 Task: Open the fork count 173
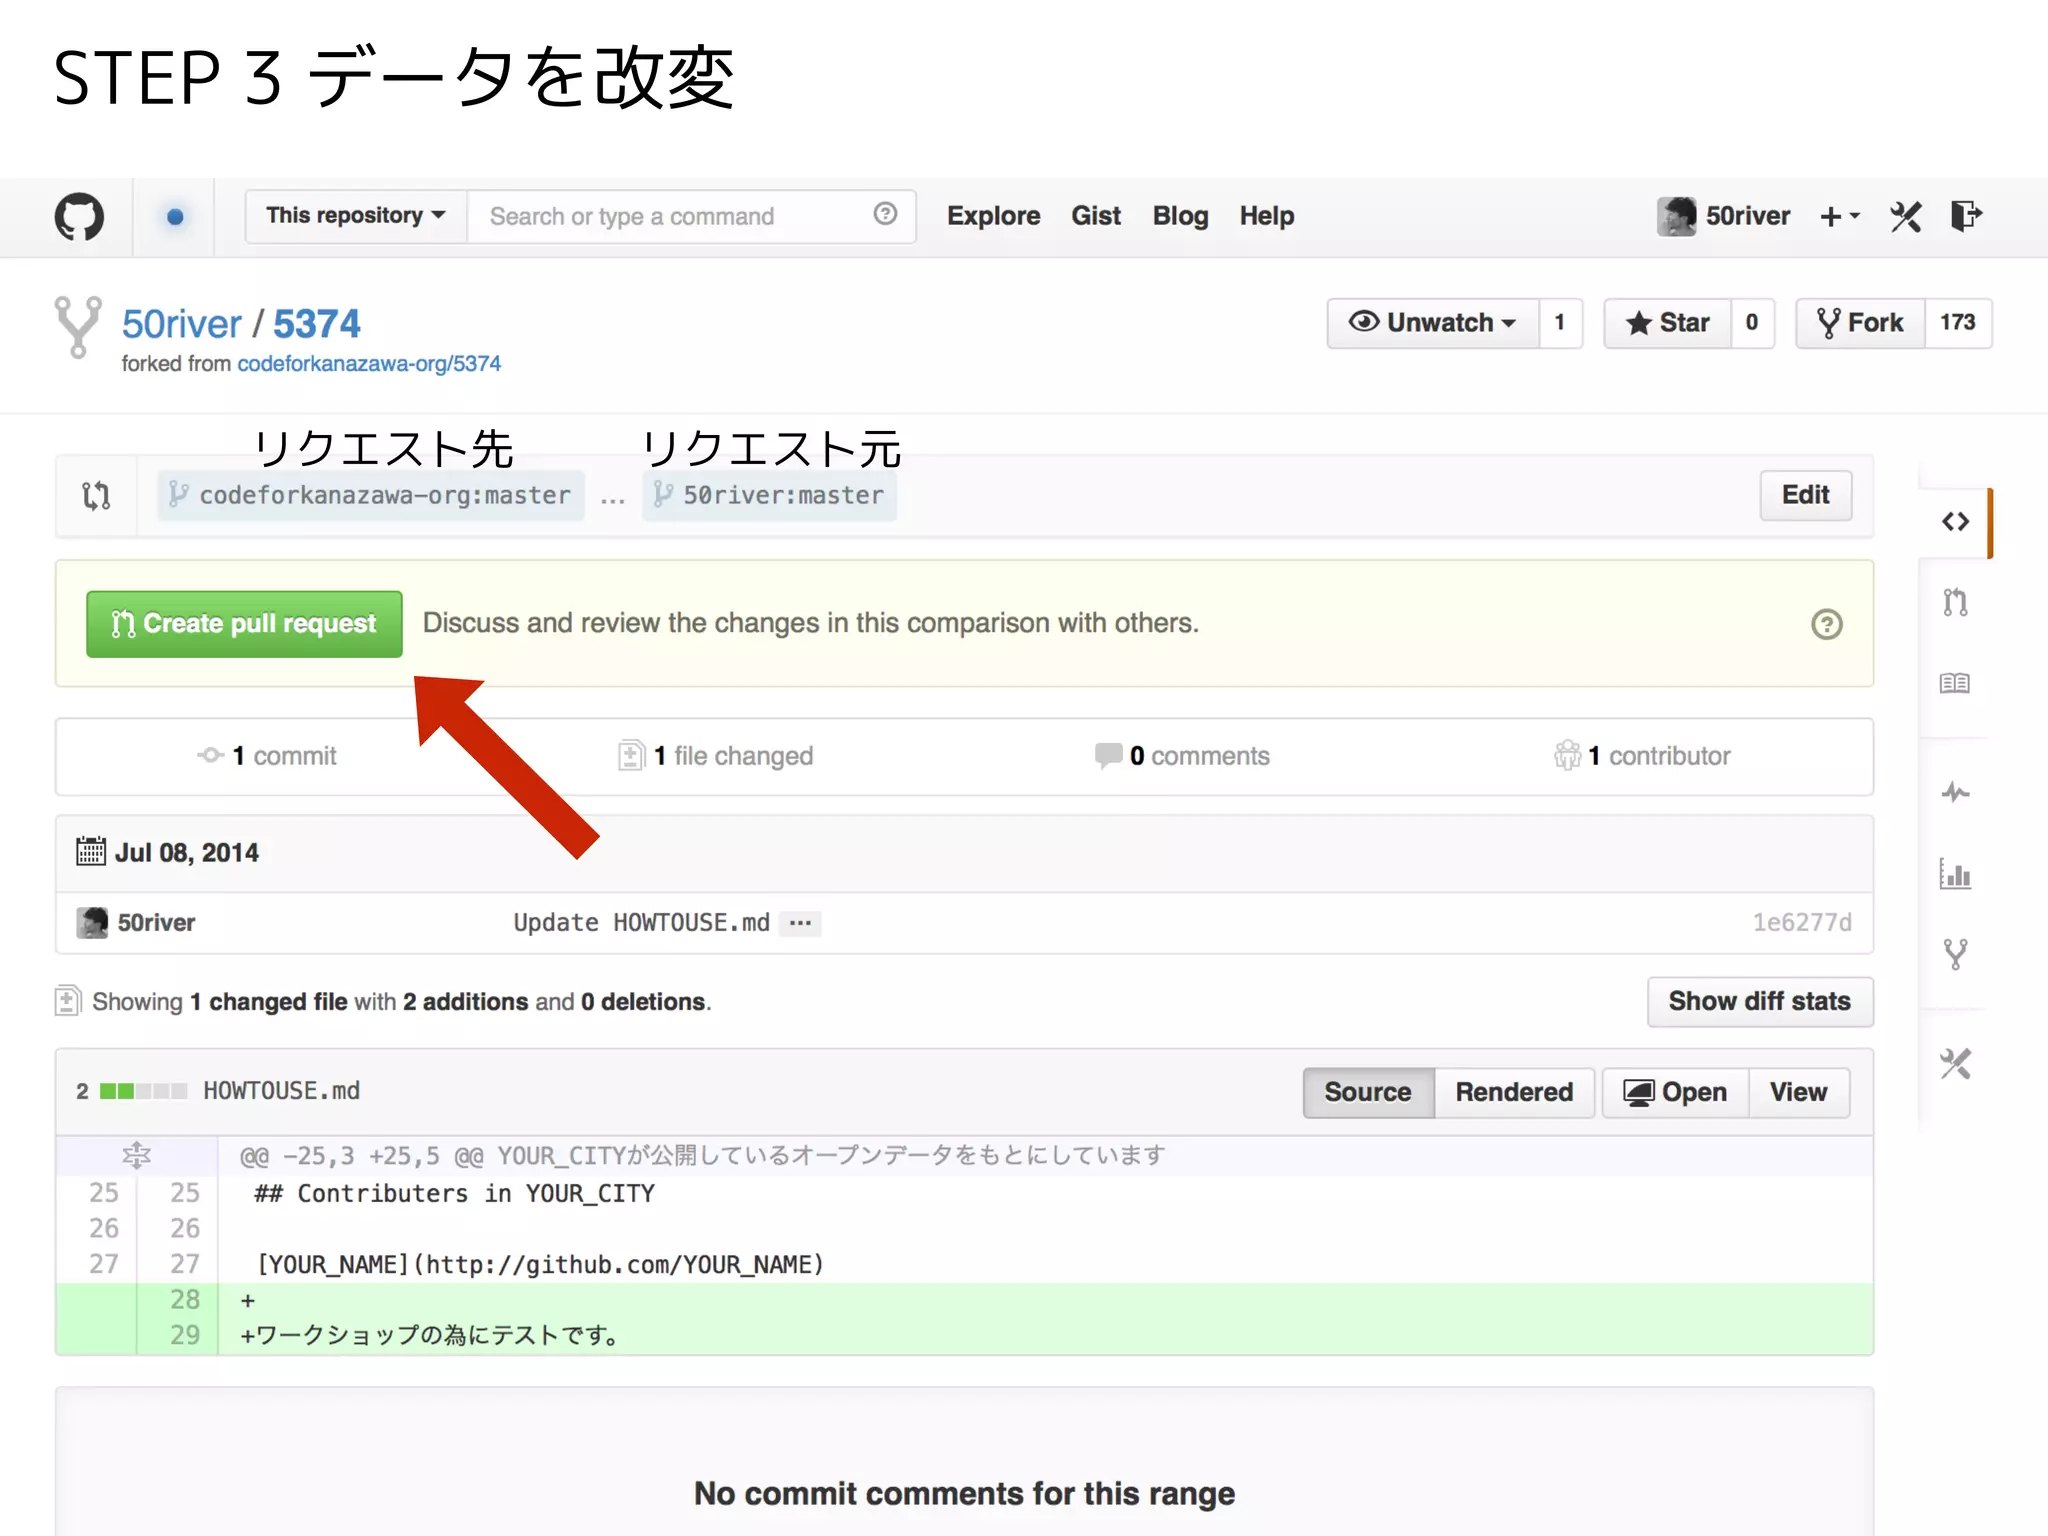[x=1958, y=323]
